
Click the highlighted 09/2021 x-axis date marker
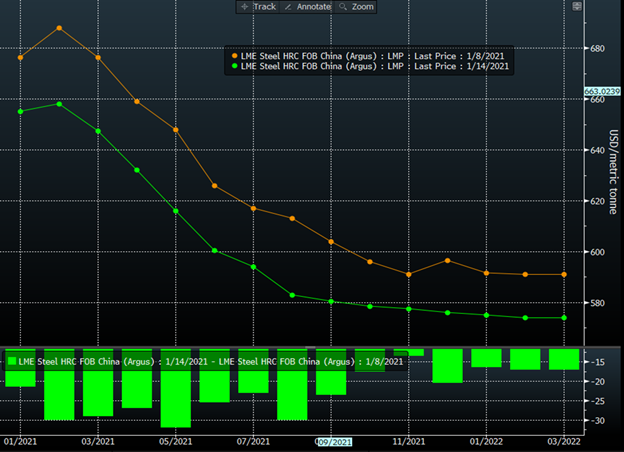tap(333, 441)
